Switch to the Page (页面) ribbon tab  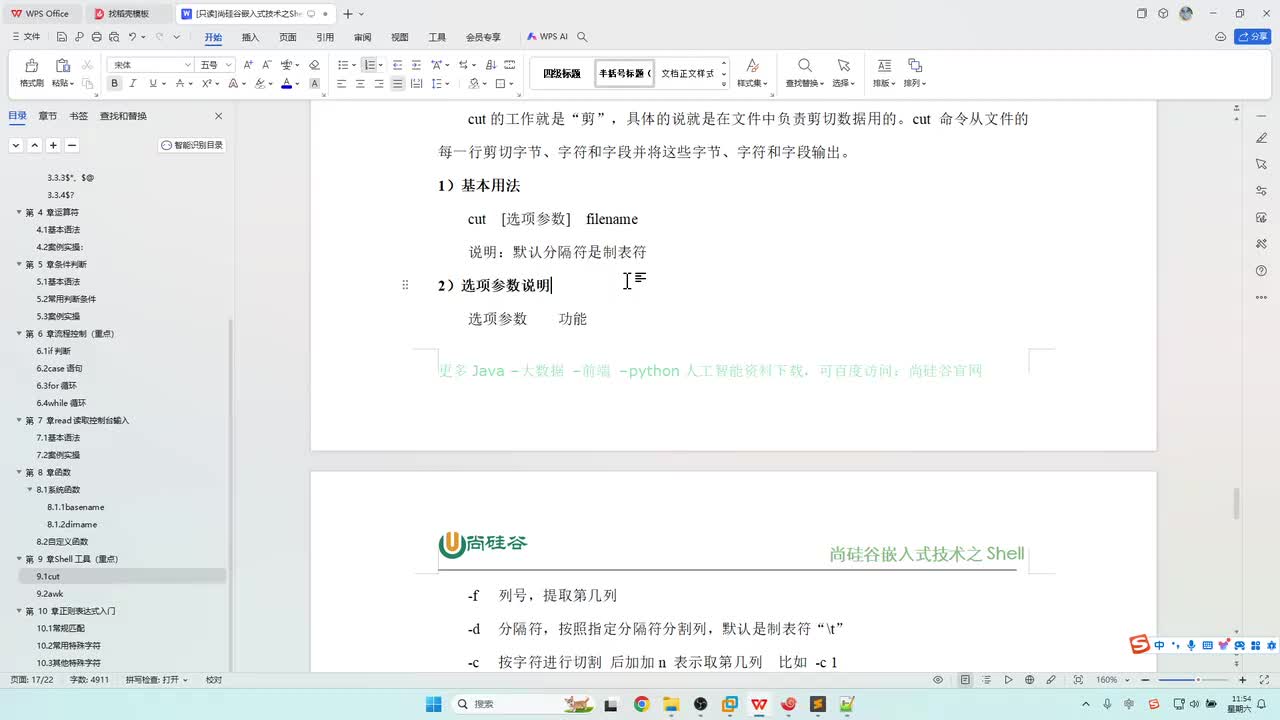(x=288, y=37)
